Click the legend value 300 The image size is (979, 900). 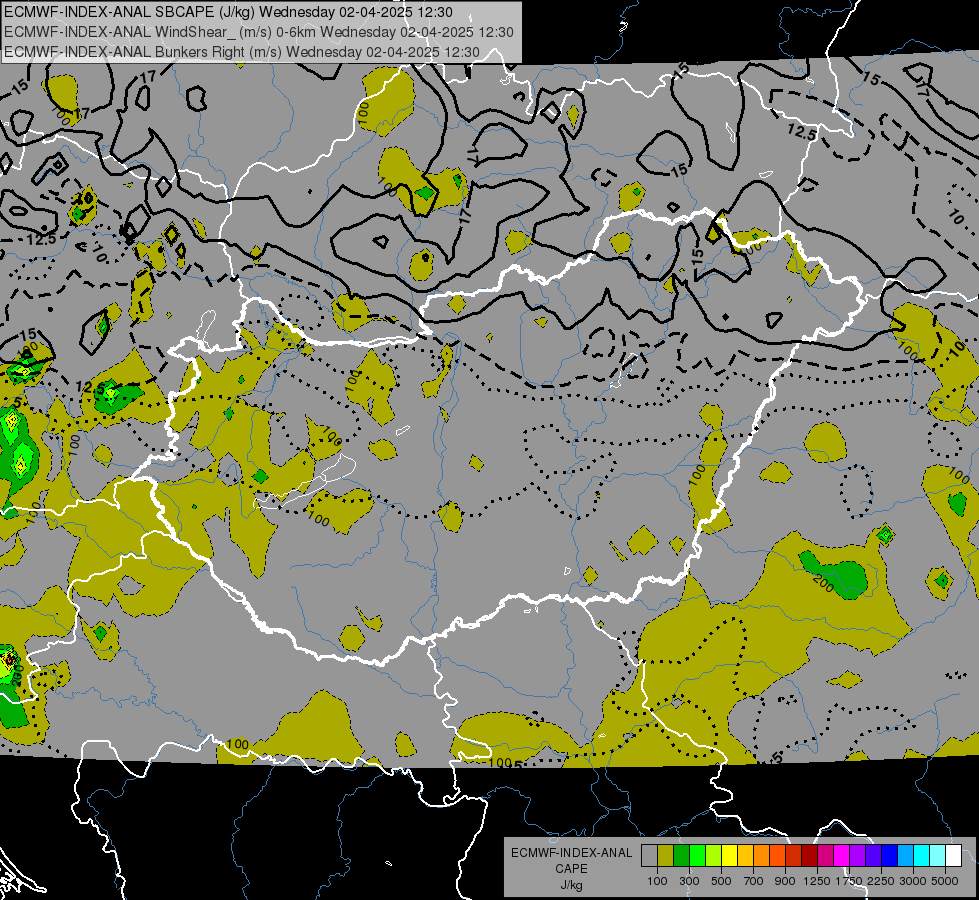(689, 881)
